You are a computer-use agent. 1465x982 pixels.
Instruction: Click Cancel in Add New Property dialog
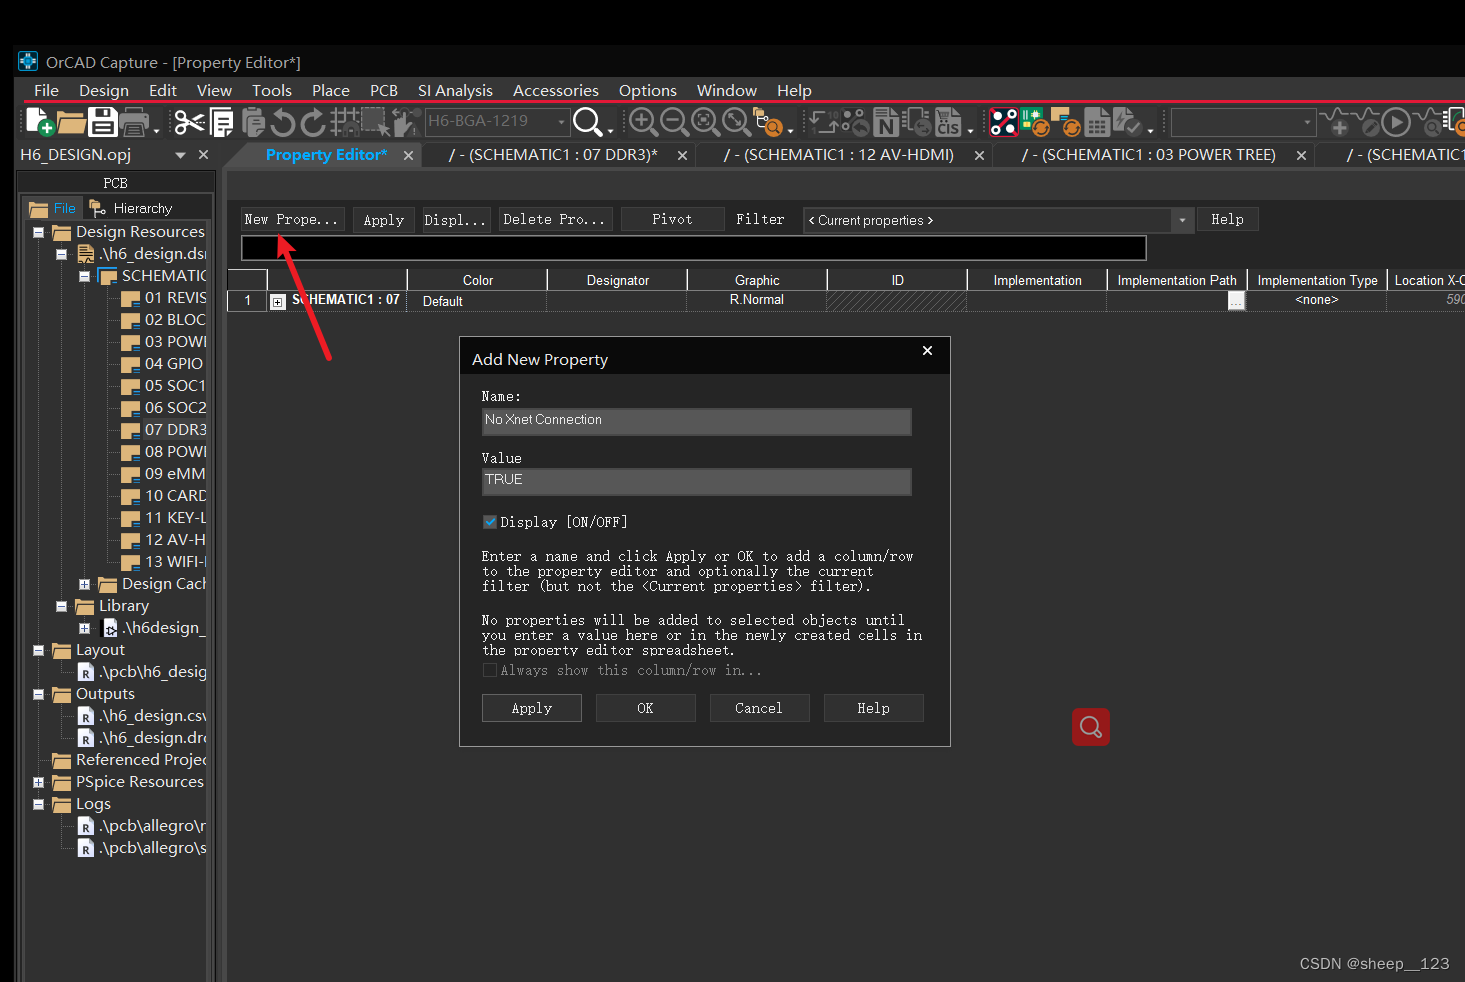pos(759,708)
